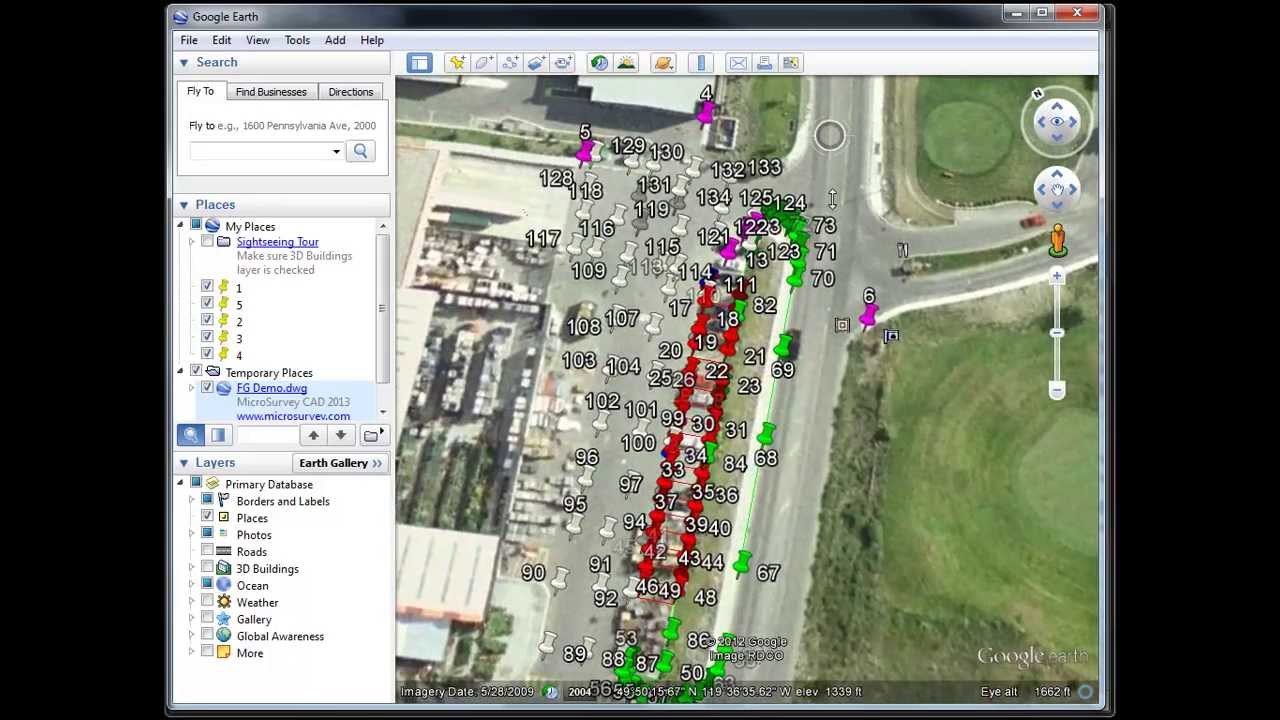Open the Edit menu
The height and width of the screenshot is (720, 1280).
[221, 40]
